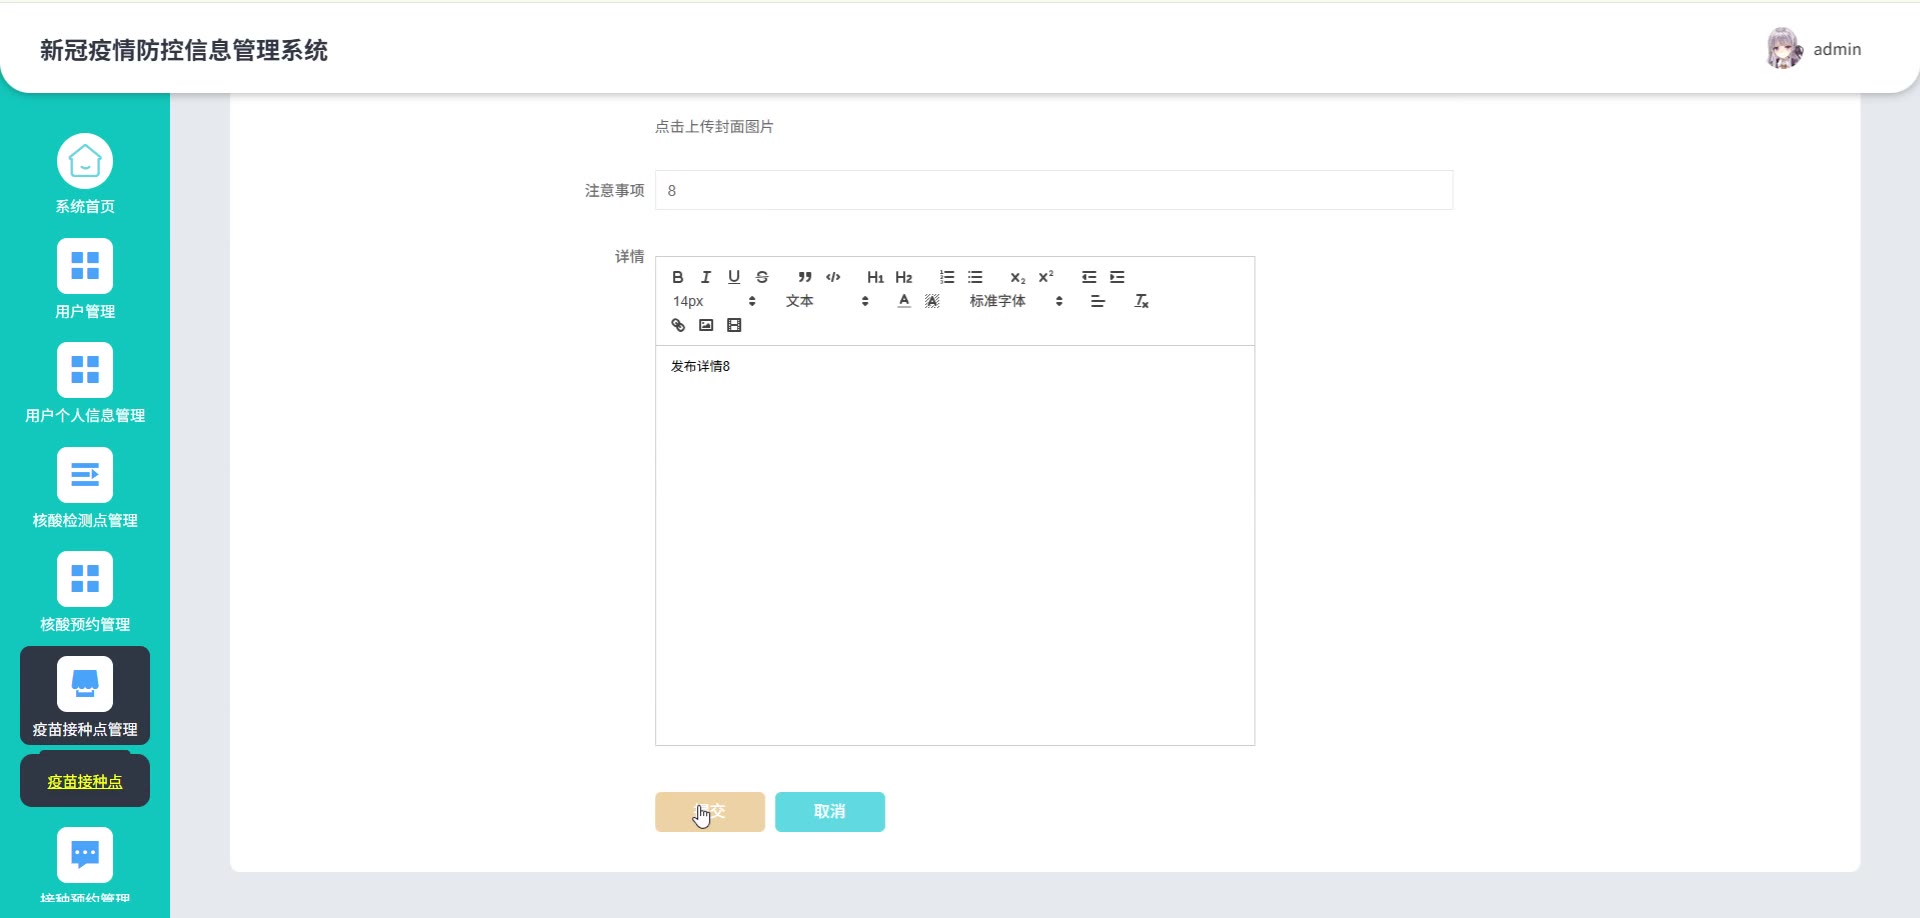Select the 疫苗接种点 submenu link
This screenshot has width=1920, height=918.
(85, 782)
